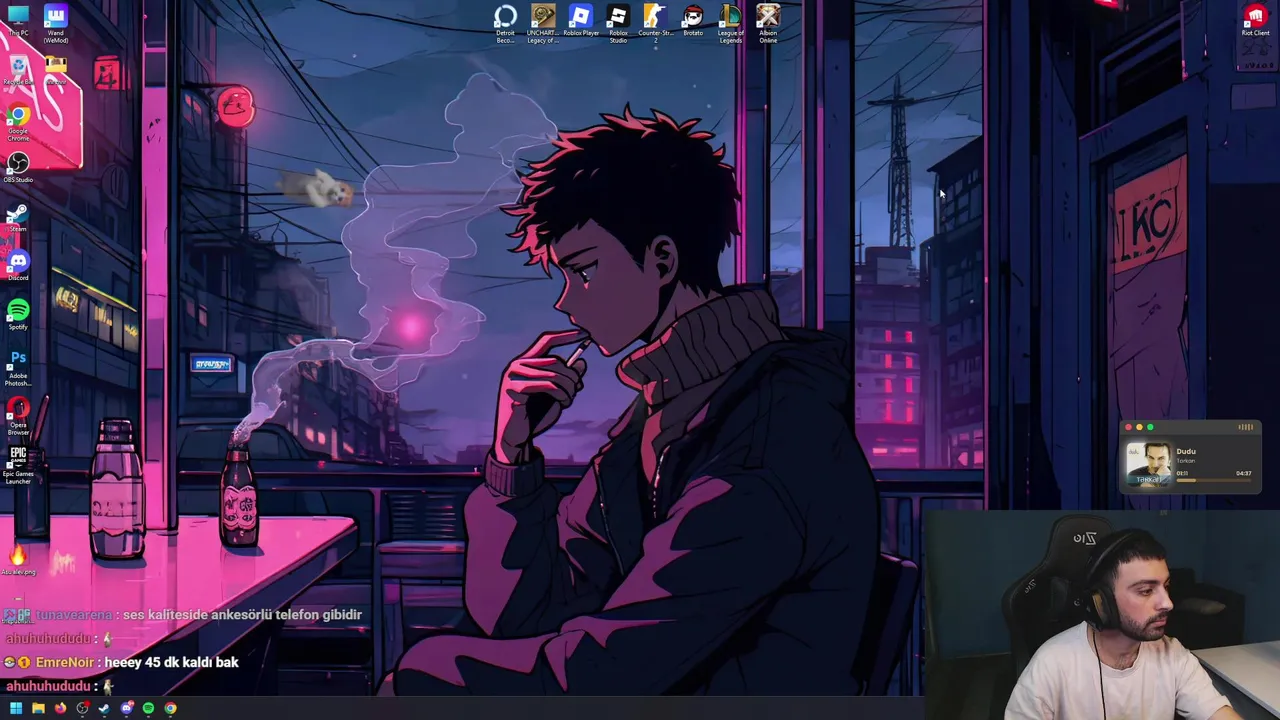Launch the League of Legends desktop shortcut
Screen dimensions: 1280x720
(731, 24)
